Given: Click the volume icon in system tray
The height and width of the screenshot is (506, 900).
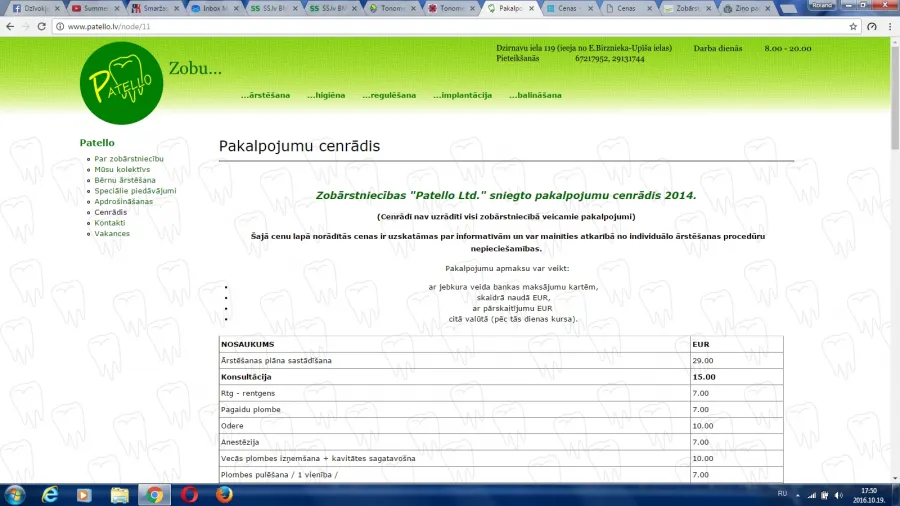Looking at the screenshot, I should [x=839, y=495].
